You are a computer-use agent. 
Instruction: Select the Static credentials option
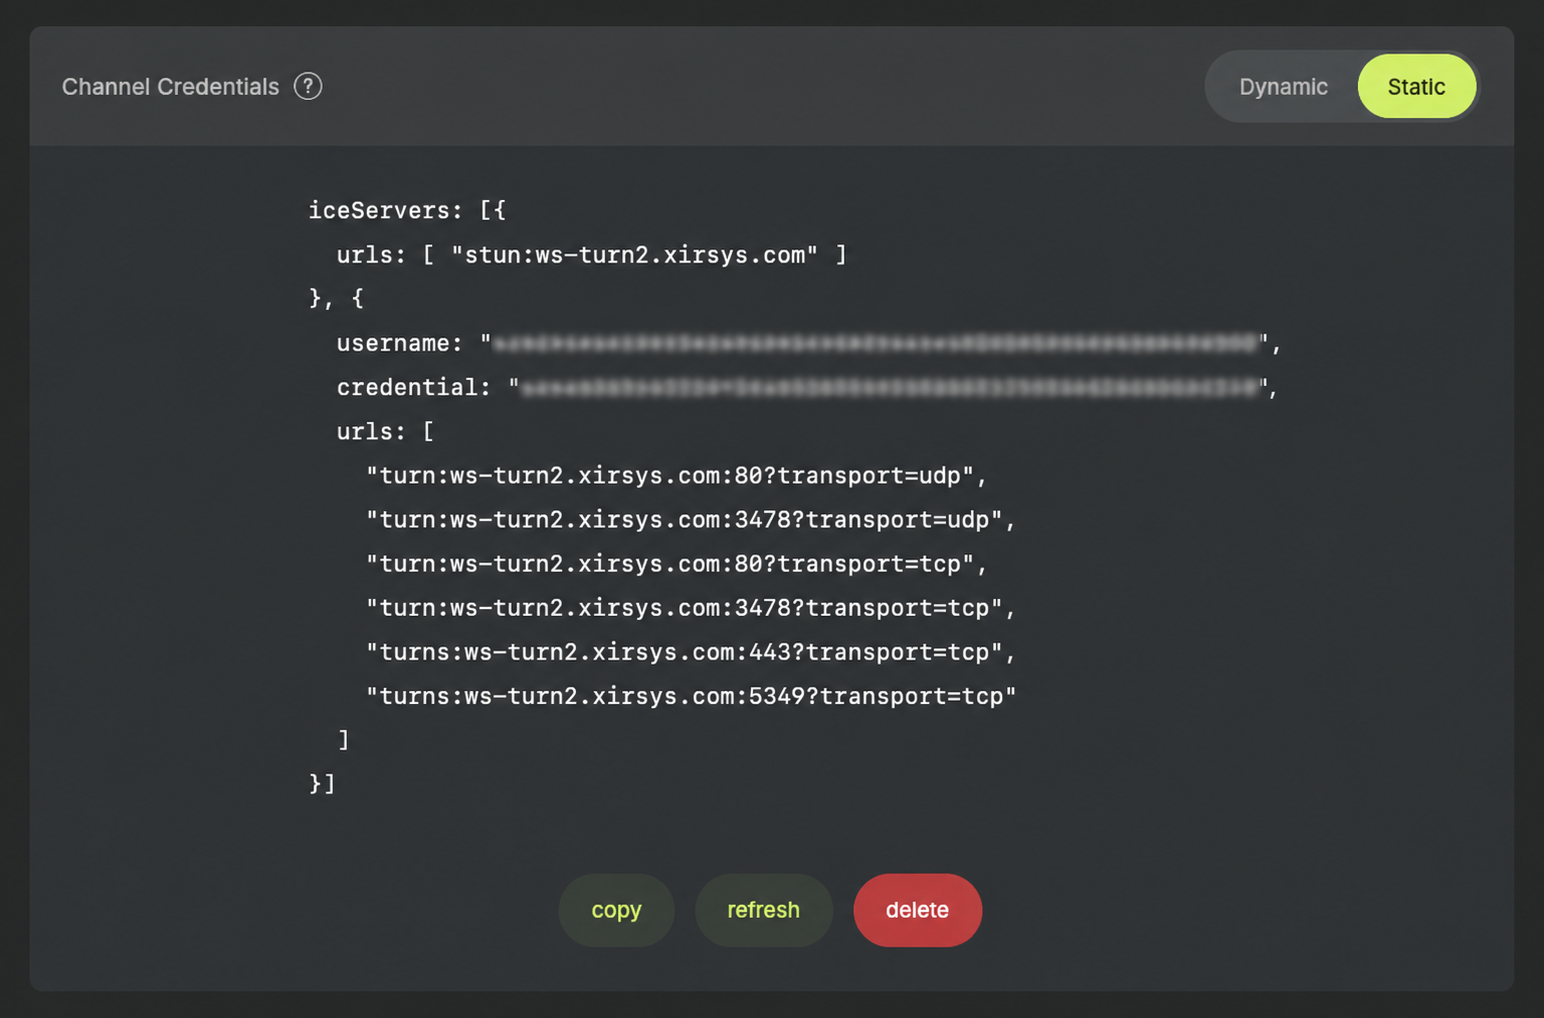1416,87
